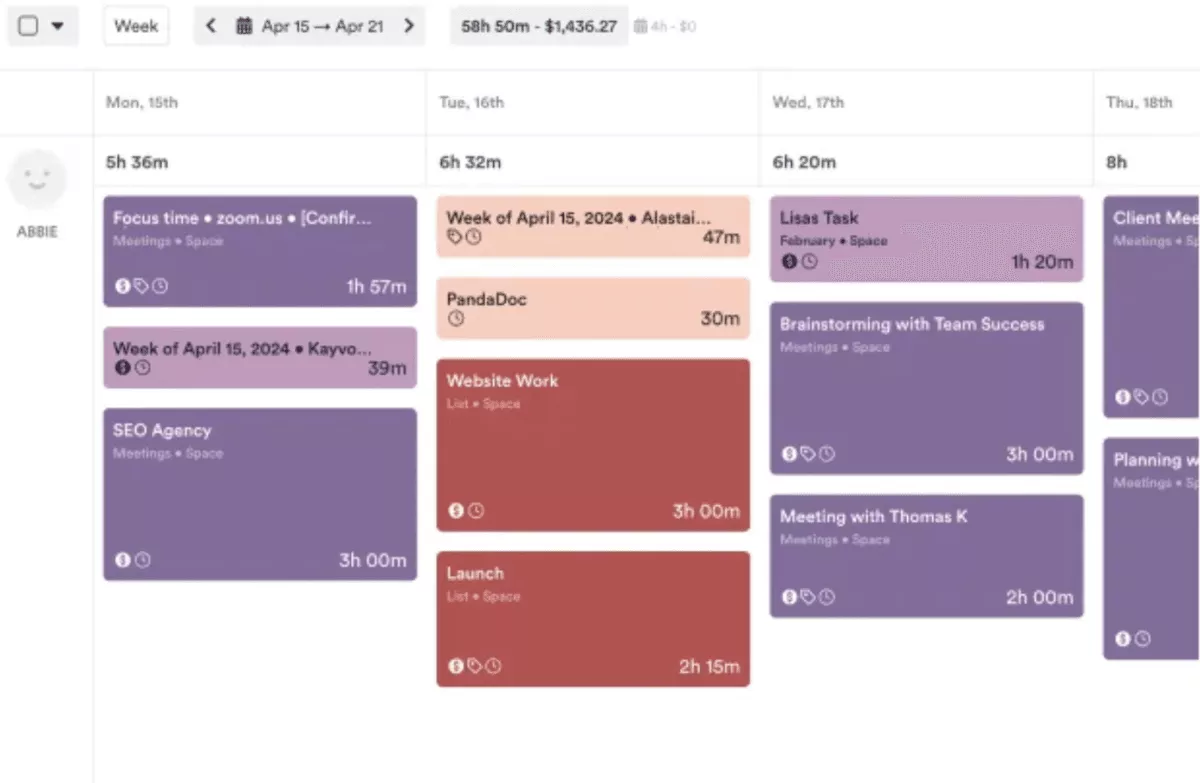1200x783 pixels.
Task: Select the tag icon on the Focus time entry
Action: coord(140,284)
